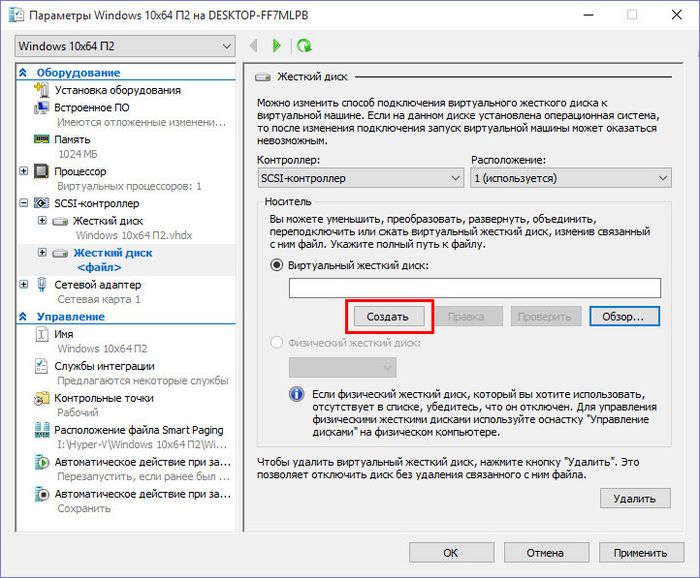Select the SCSI-контроллер item

pyautogui.click(x=97, y=204)
